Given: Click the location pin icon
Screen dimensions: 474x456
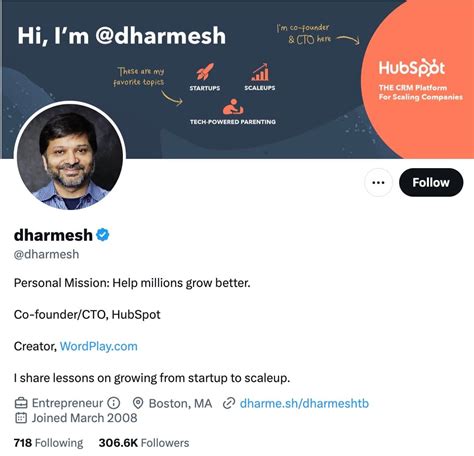Looking at the screenshot, I should [138, 403].
